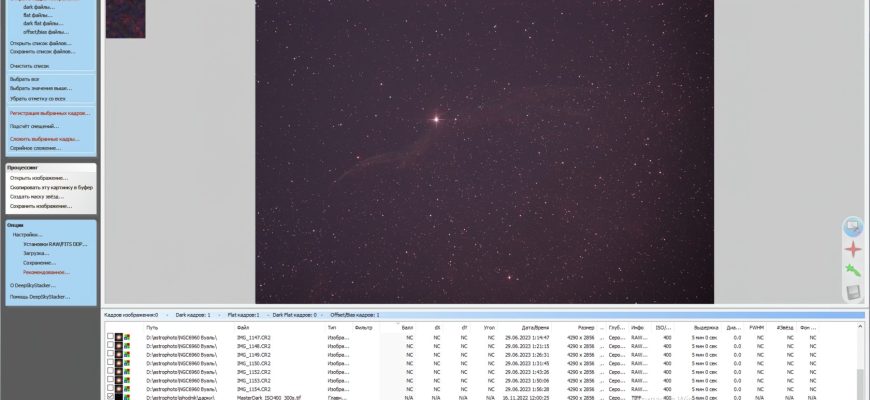Click the small preview thumbnail at top left
The width and height of the screenshot is (870, 400).
coord(125,19)
